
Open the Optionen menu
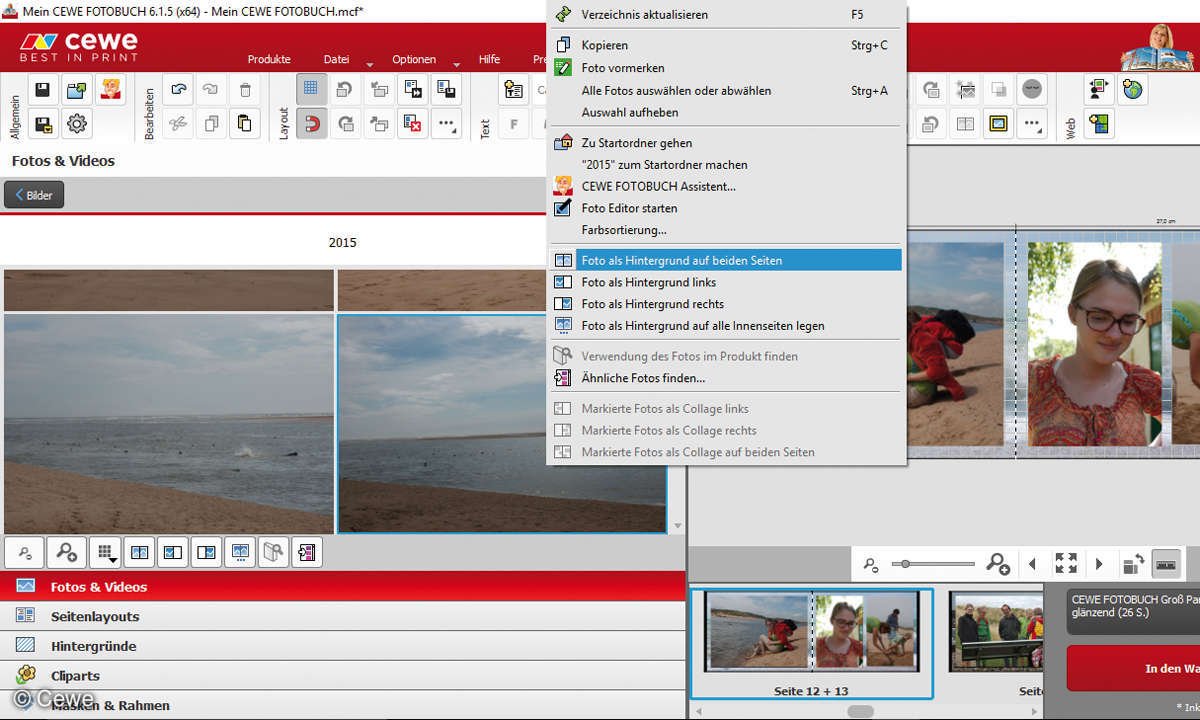coord(414,59)
